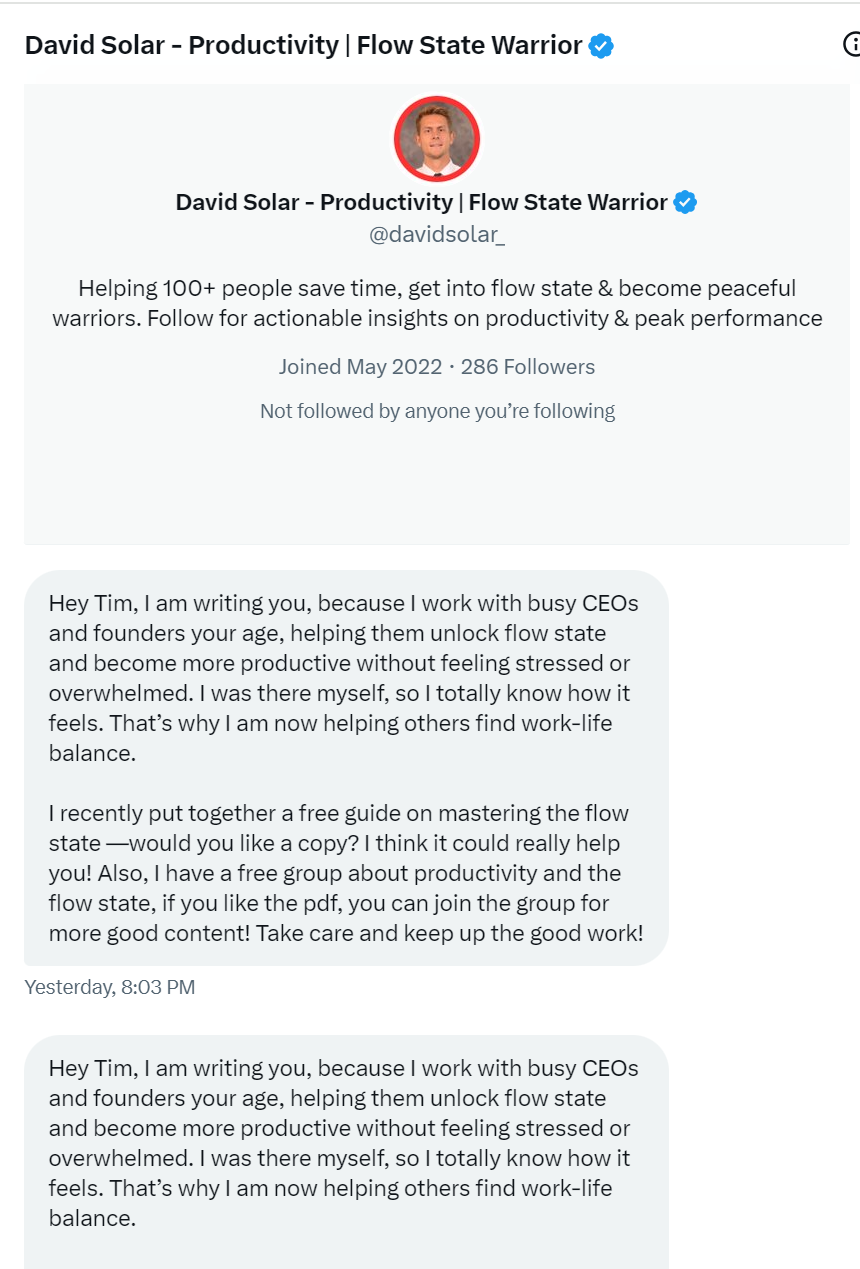Click Hey Tim greeting in the bottom message
Screen dimensions: 860x1269
(94, 1068)
